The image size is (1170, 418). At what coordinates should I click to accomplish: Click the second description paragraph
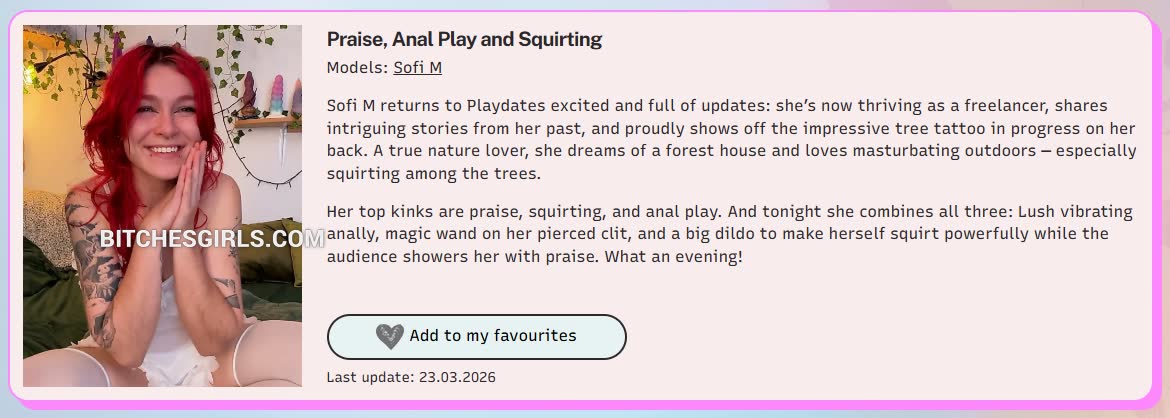click(730, 233)
